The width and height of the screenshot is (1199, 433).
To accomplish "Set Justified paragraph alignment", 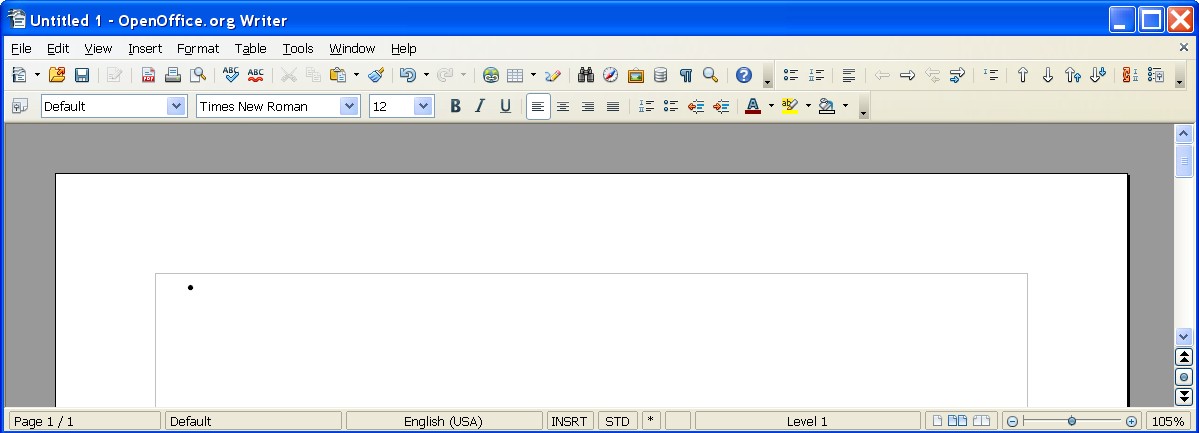I will [612, 106].
